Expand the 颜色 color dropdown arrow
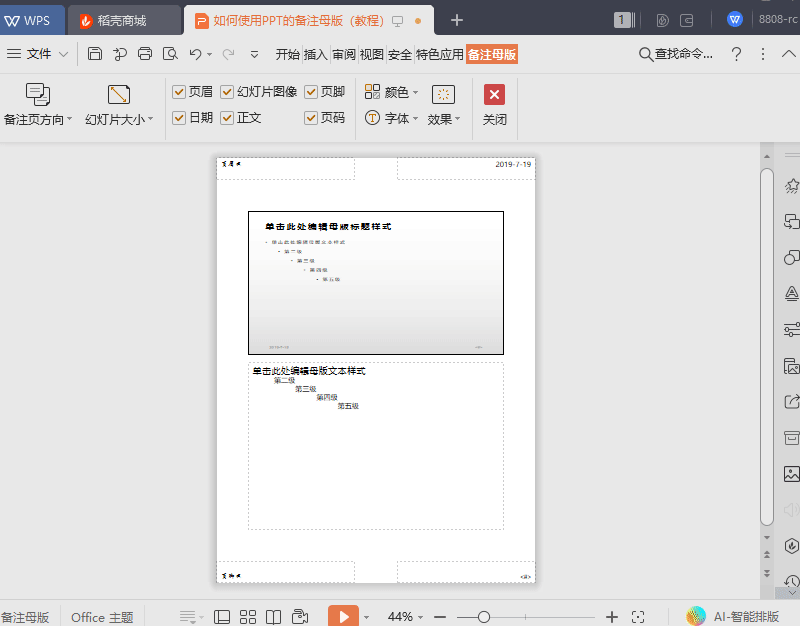This screenshot has width=800, height=626. [415, 92]
